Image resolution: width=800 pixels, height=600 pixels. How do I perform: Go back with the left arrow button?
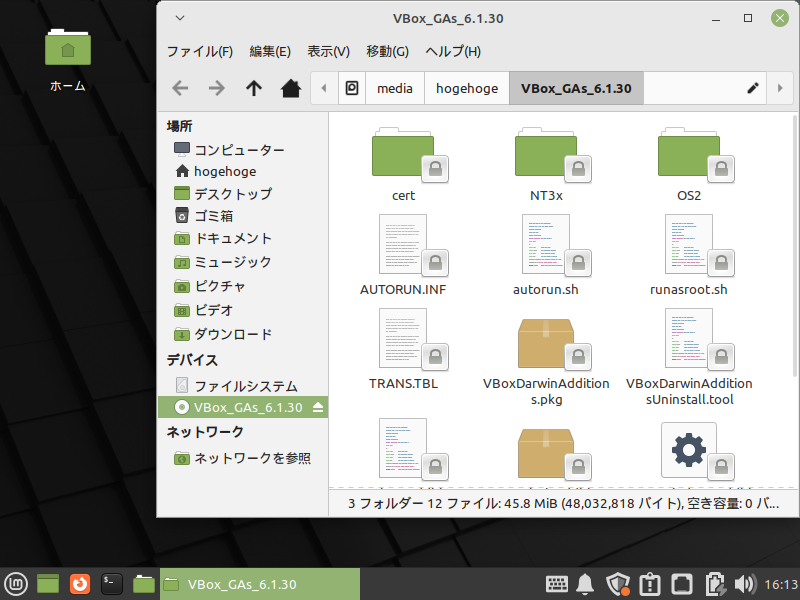click(180, 88)
